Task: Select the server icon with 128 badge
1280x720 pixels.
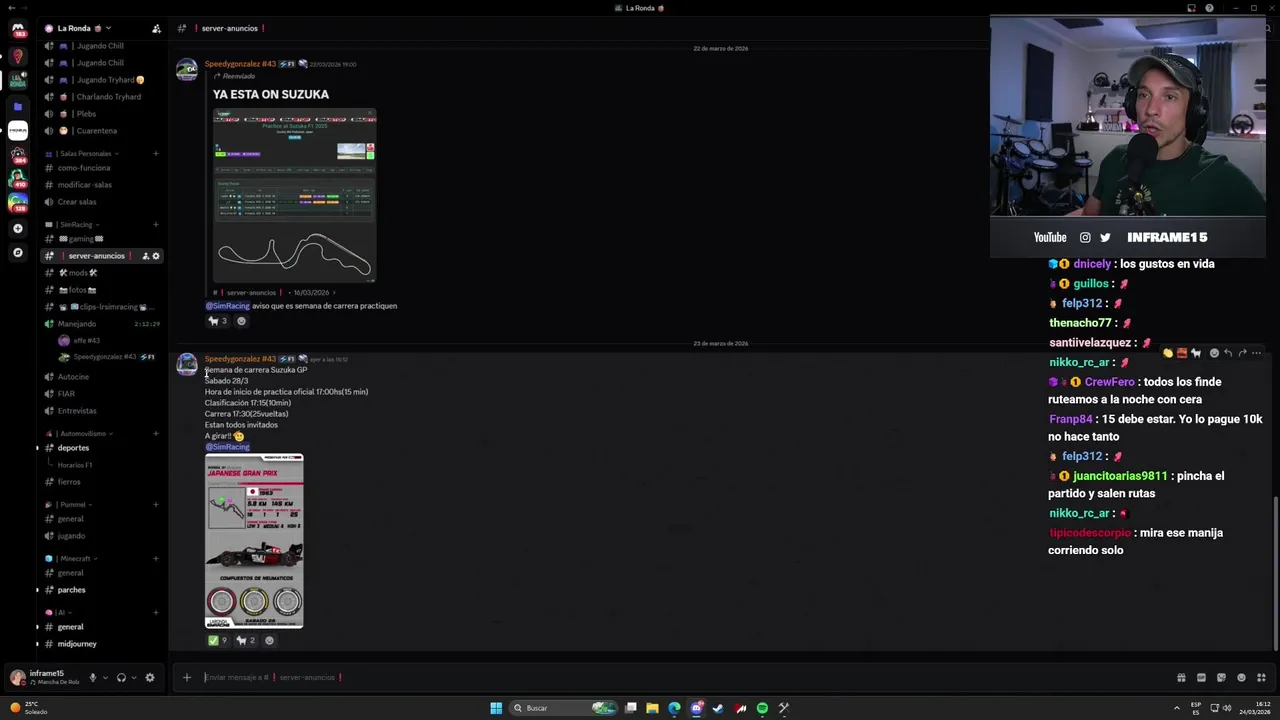Action: coord(17,202)
